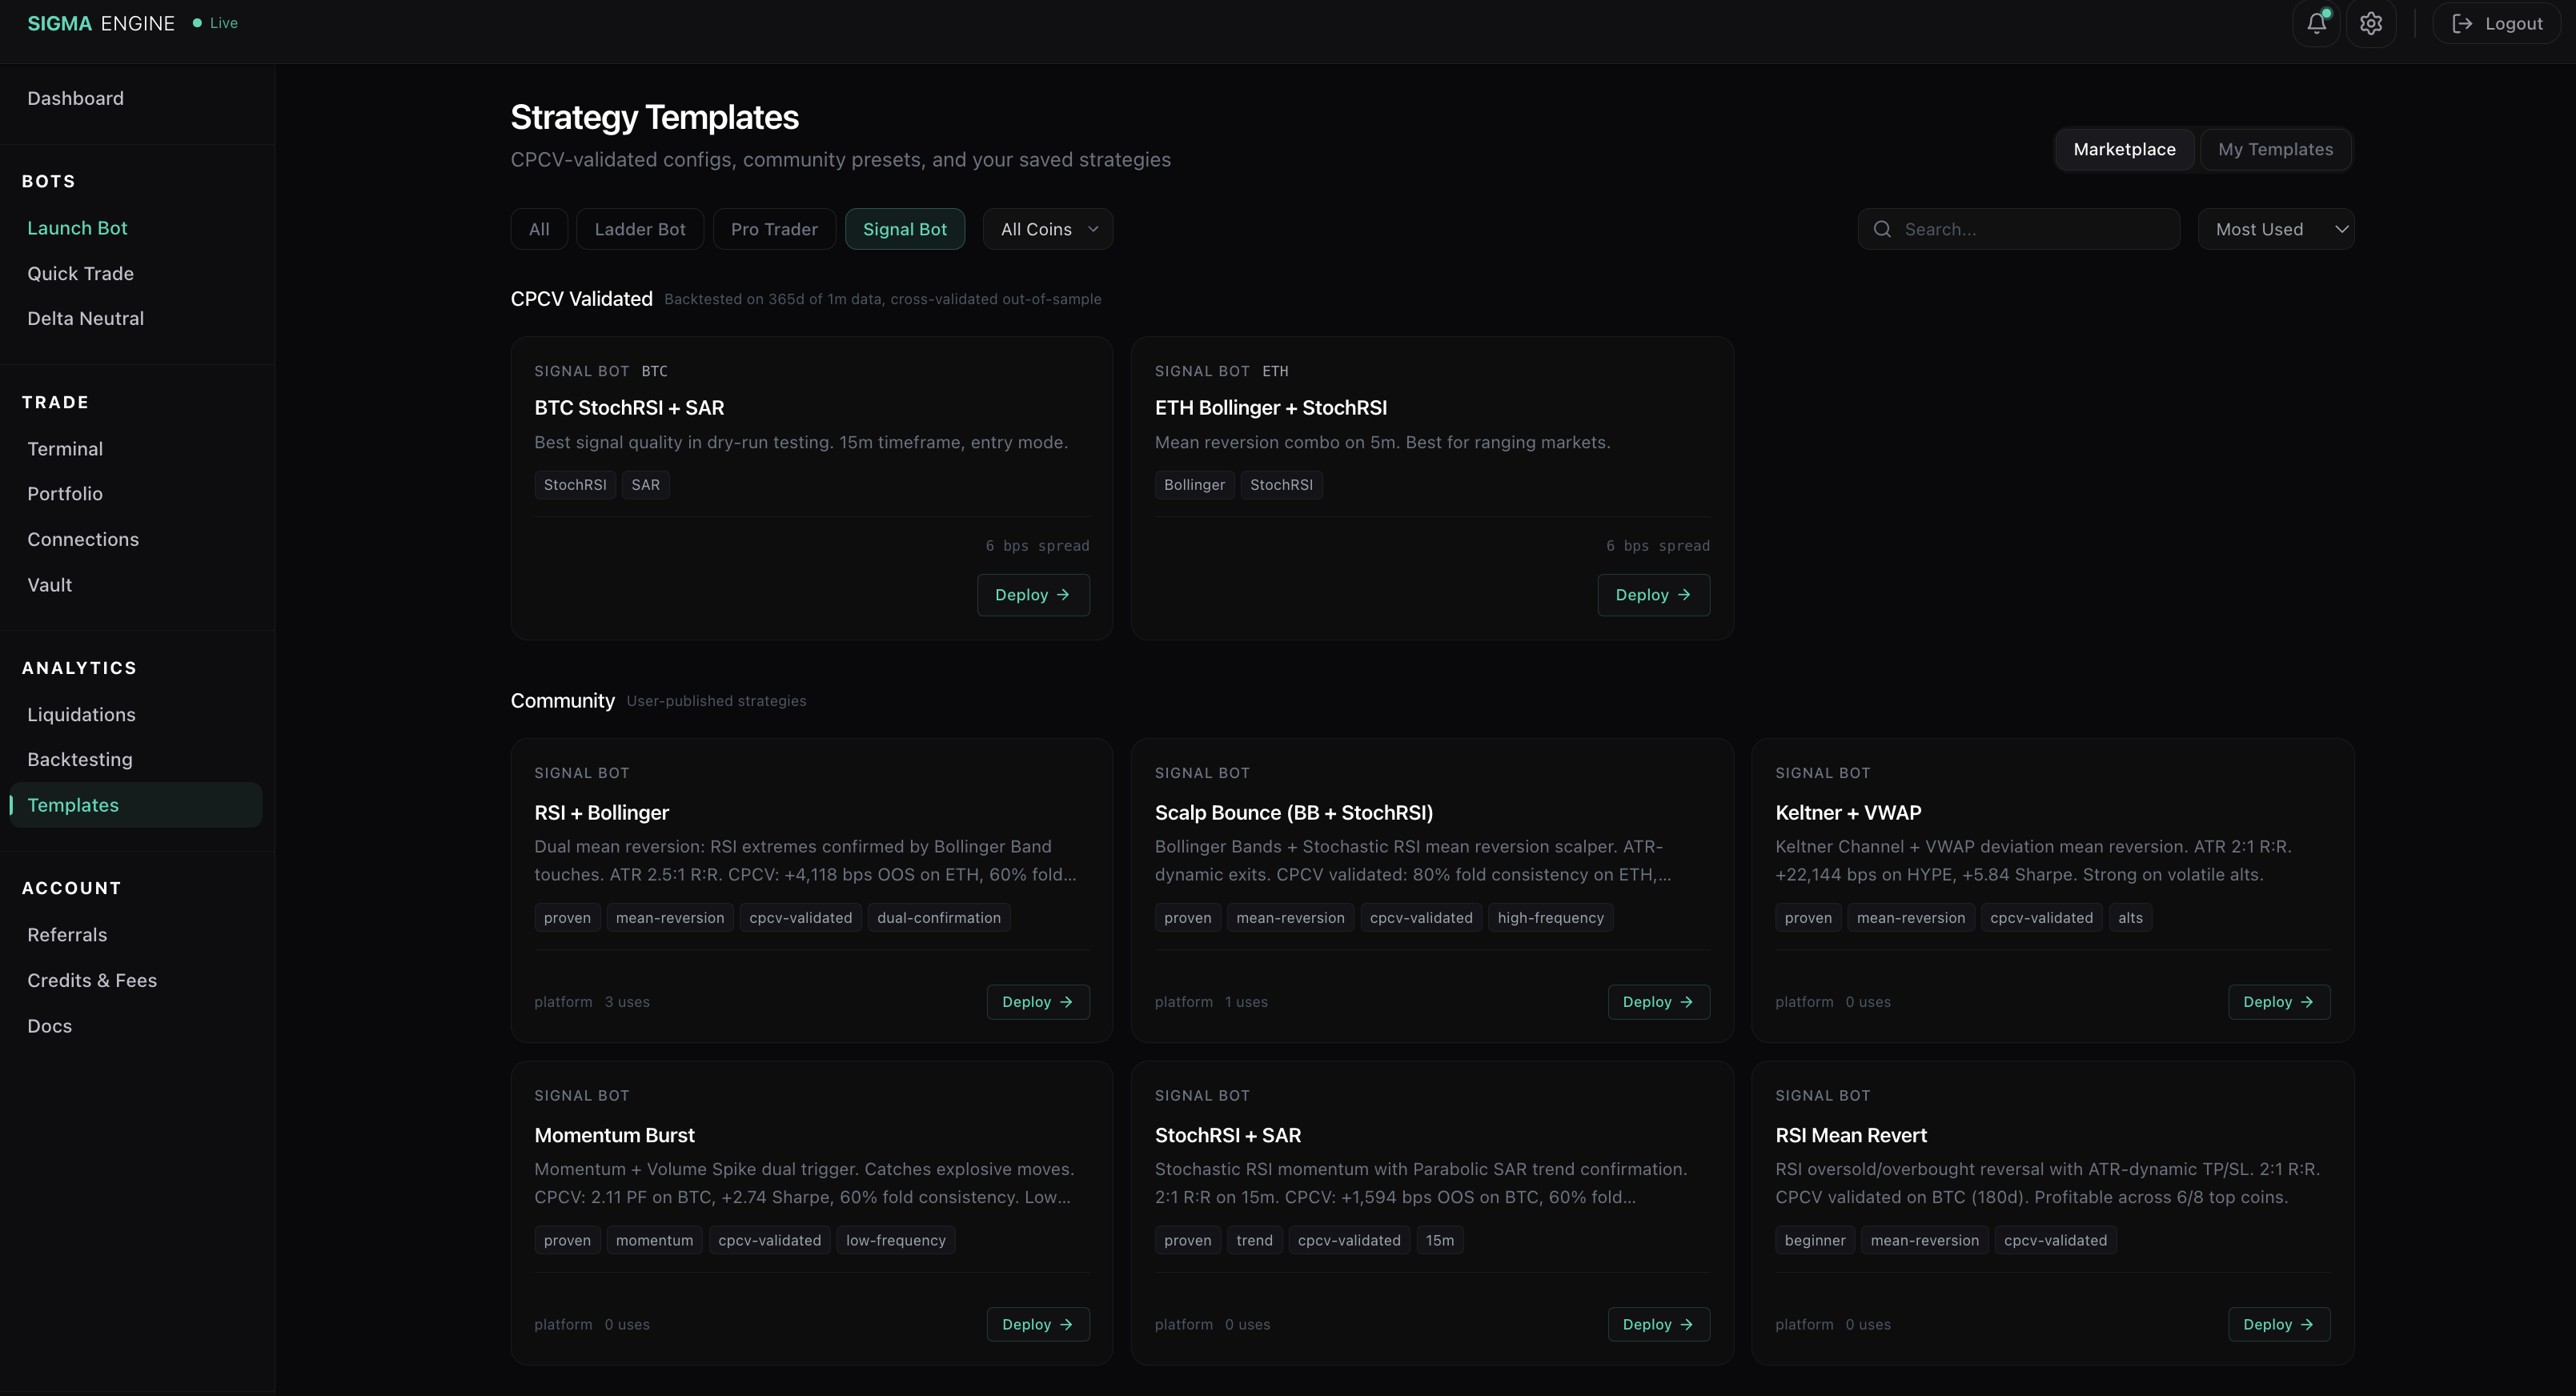Click the Keltner + VWAP title

tap(1848, 813)
